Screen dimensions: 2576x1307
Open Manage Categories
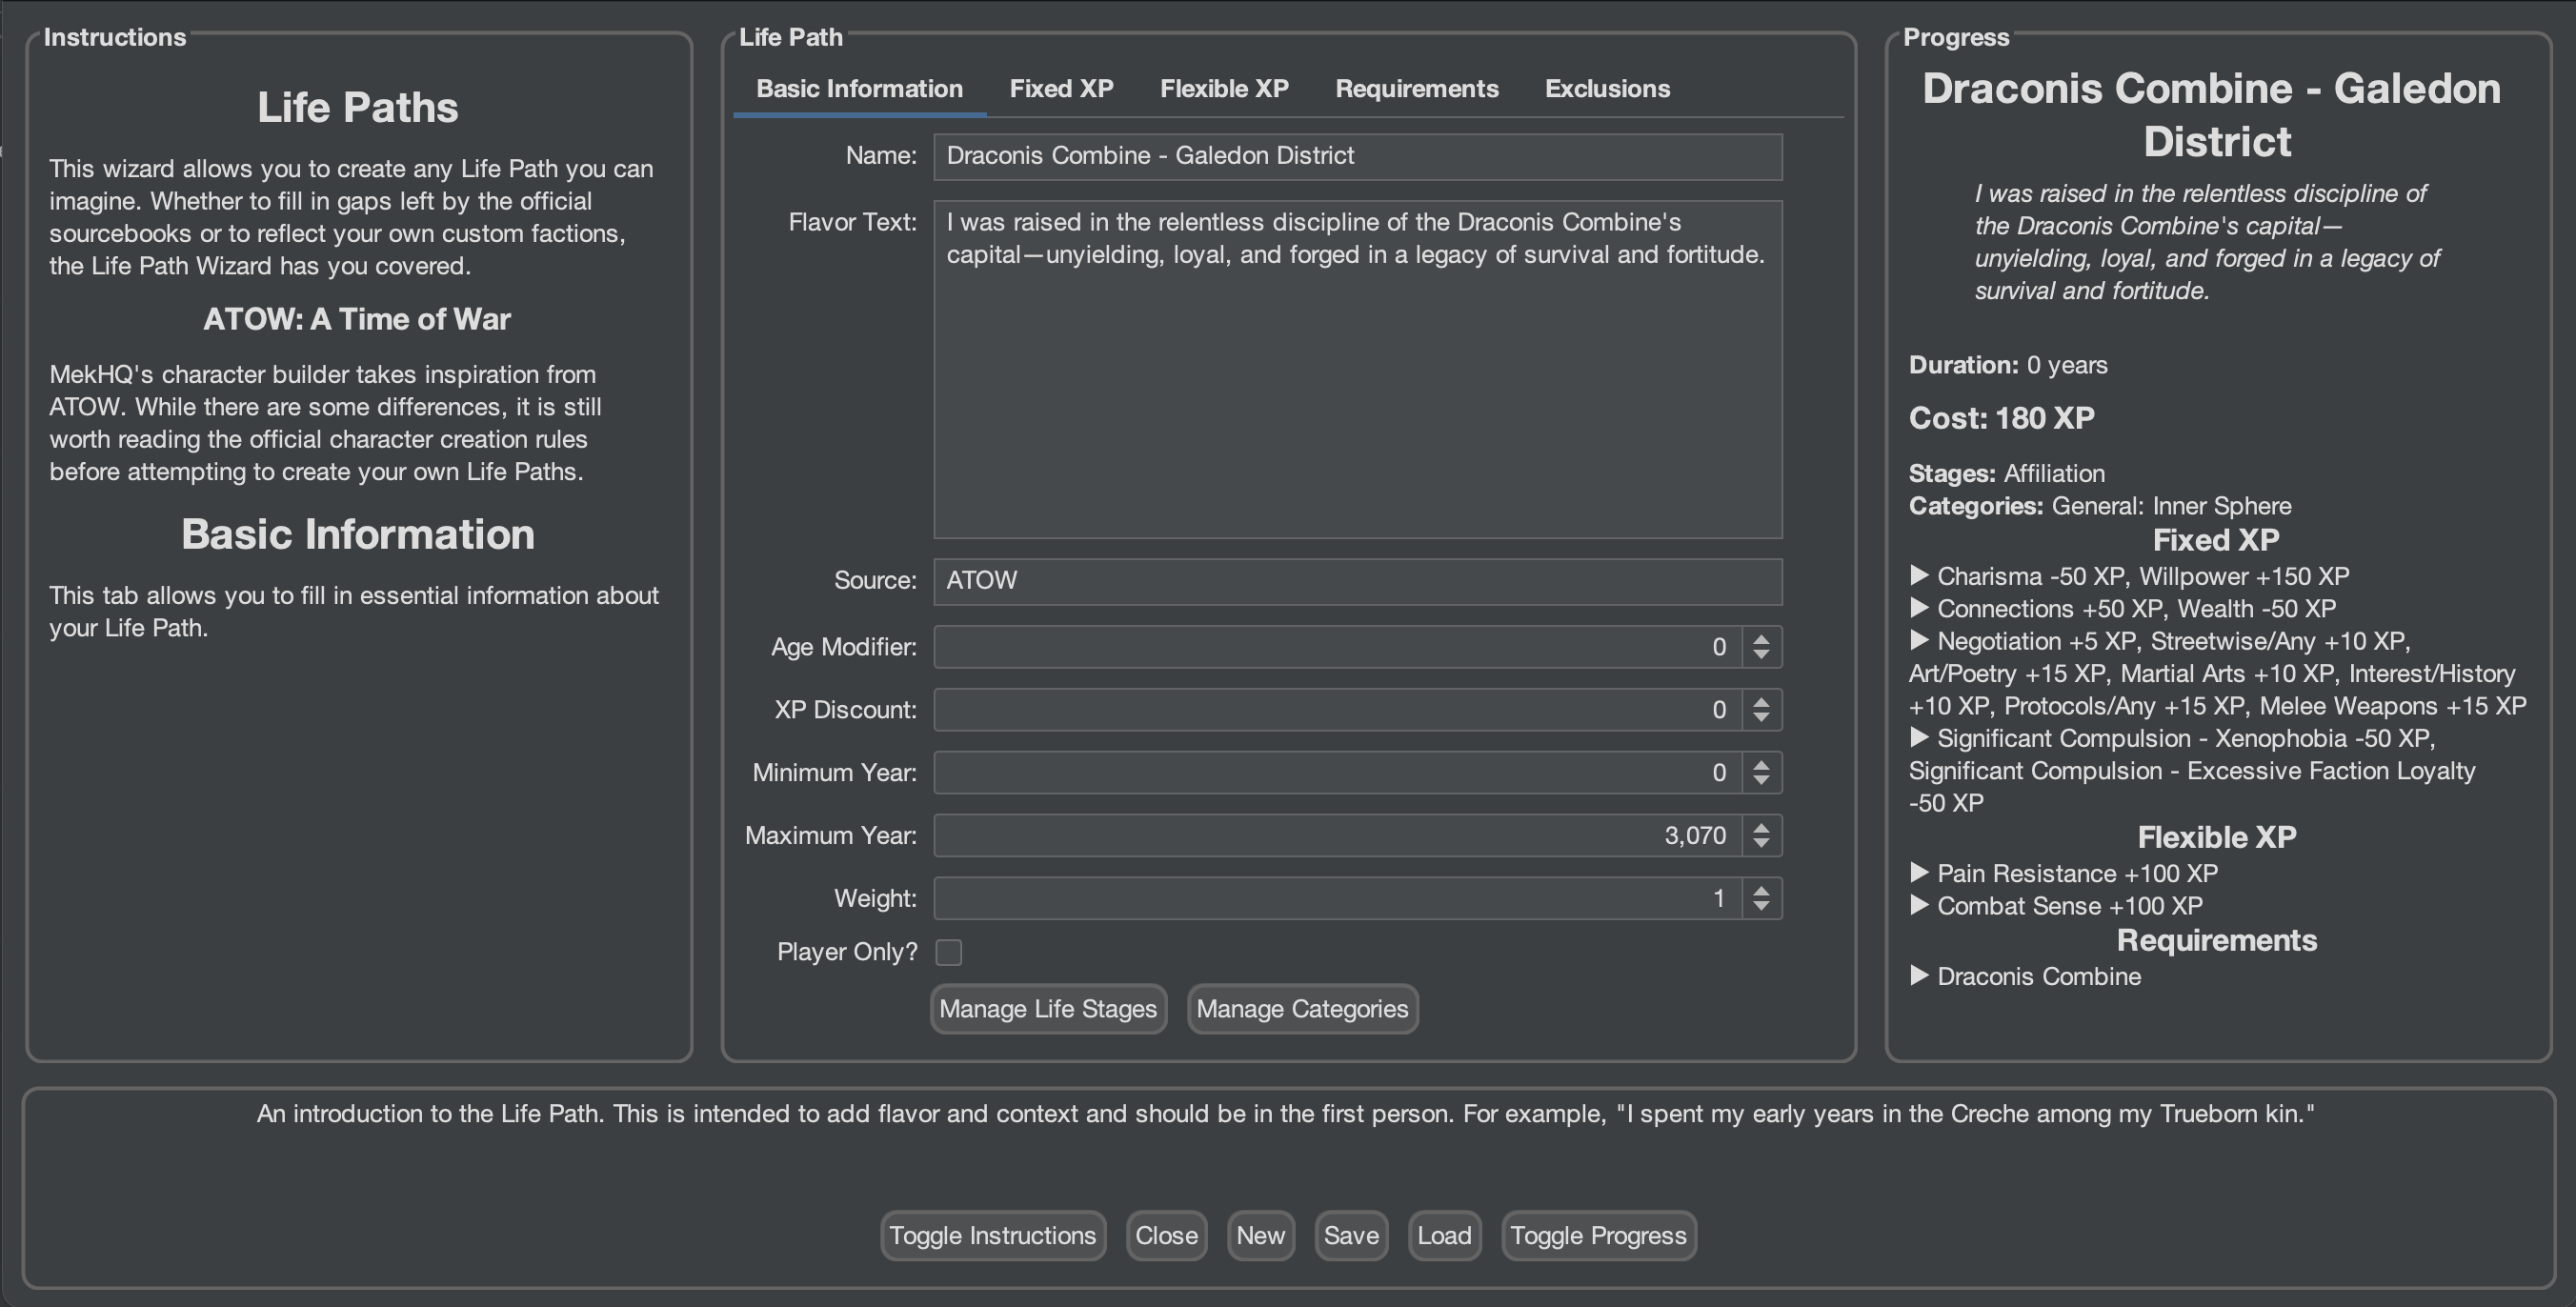tap(1302, 1009)
